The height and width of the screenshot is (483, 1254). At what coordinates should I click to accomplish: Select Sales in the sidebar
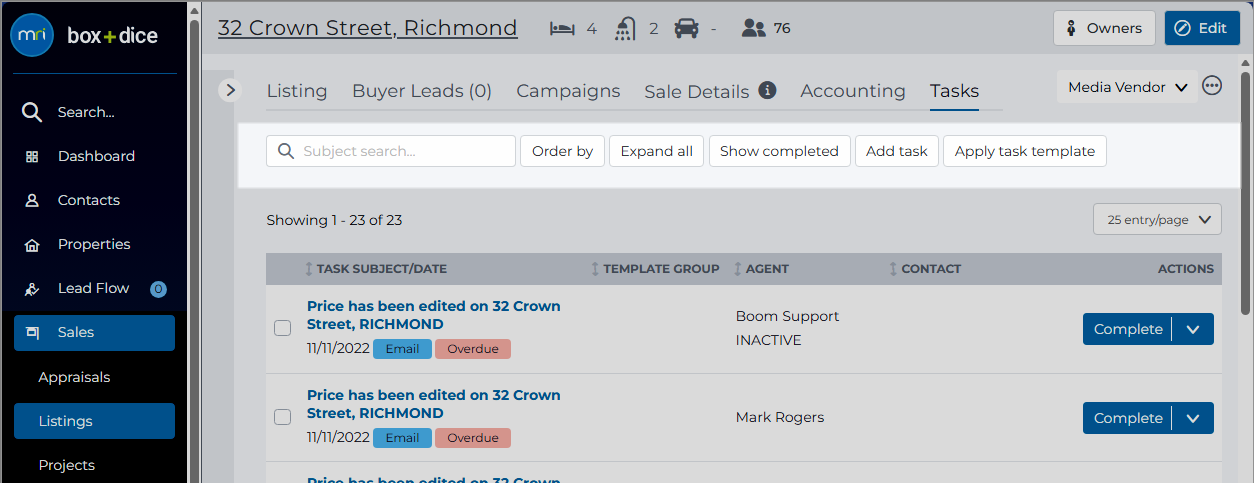point(95,333)
